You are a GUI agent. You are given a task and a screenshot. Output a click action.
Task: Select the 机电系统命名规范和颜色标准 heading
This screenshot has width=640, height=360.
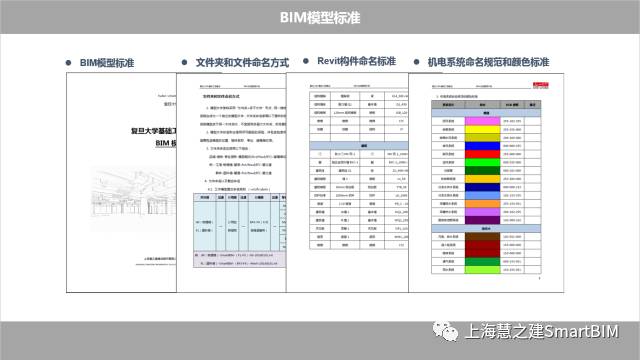(488, 62)
